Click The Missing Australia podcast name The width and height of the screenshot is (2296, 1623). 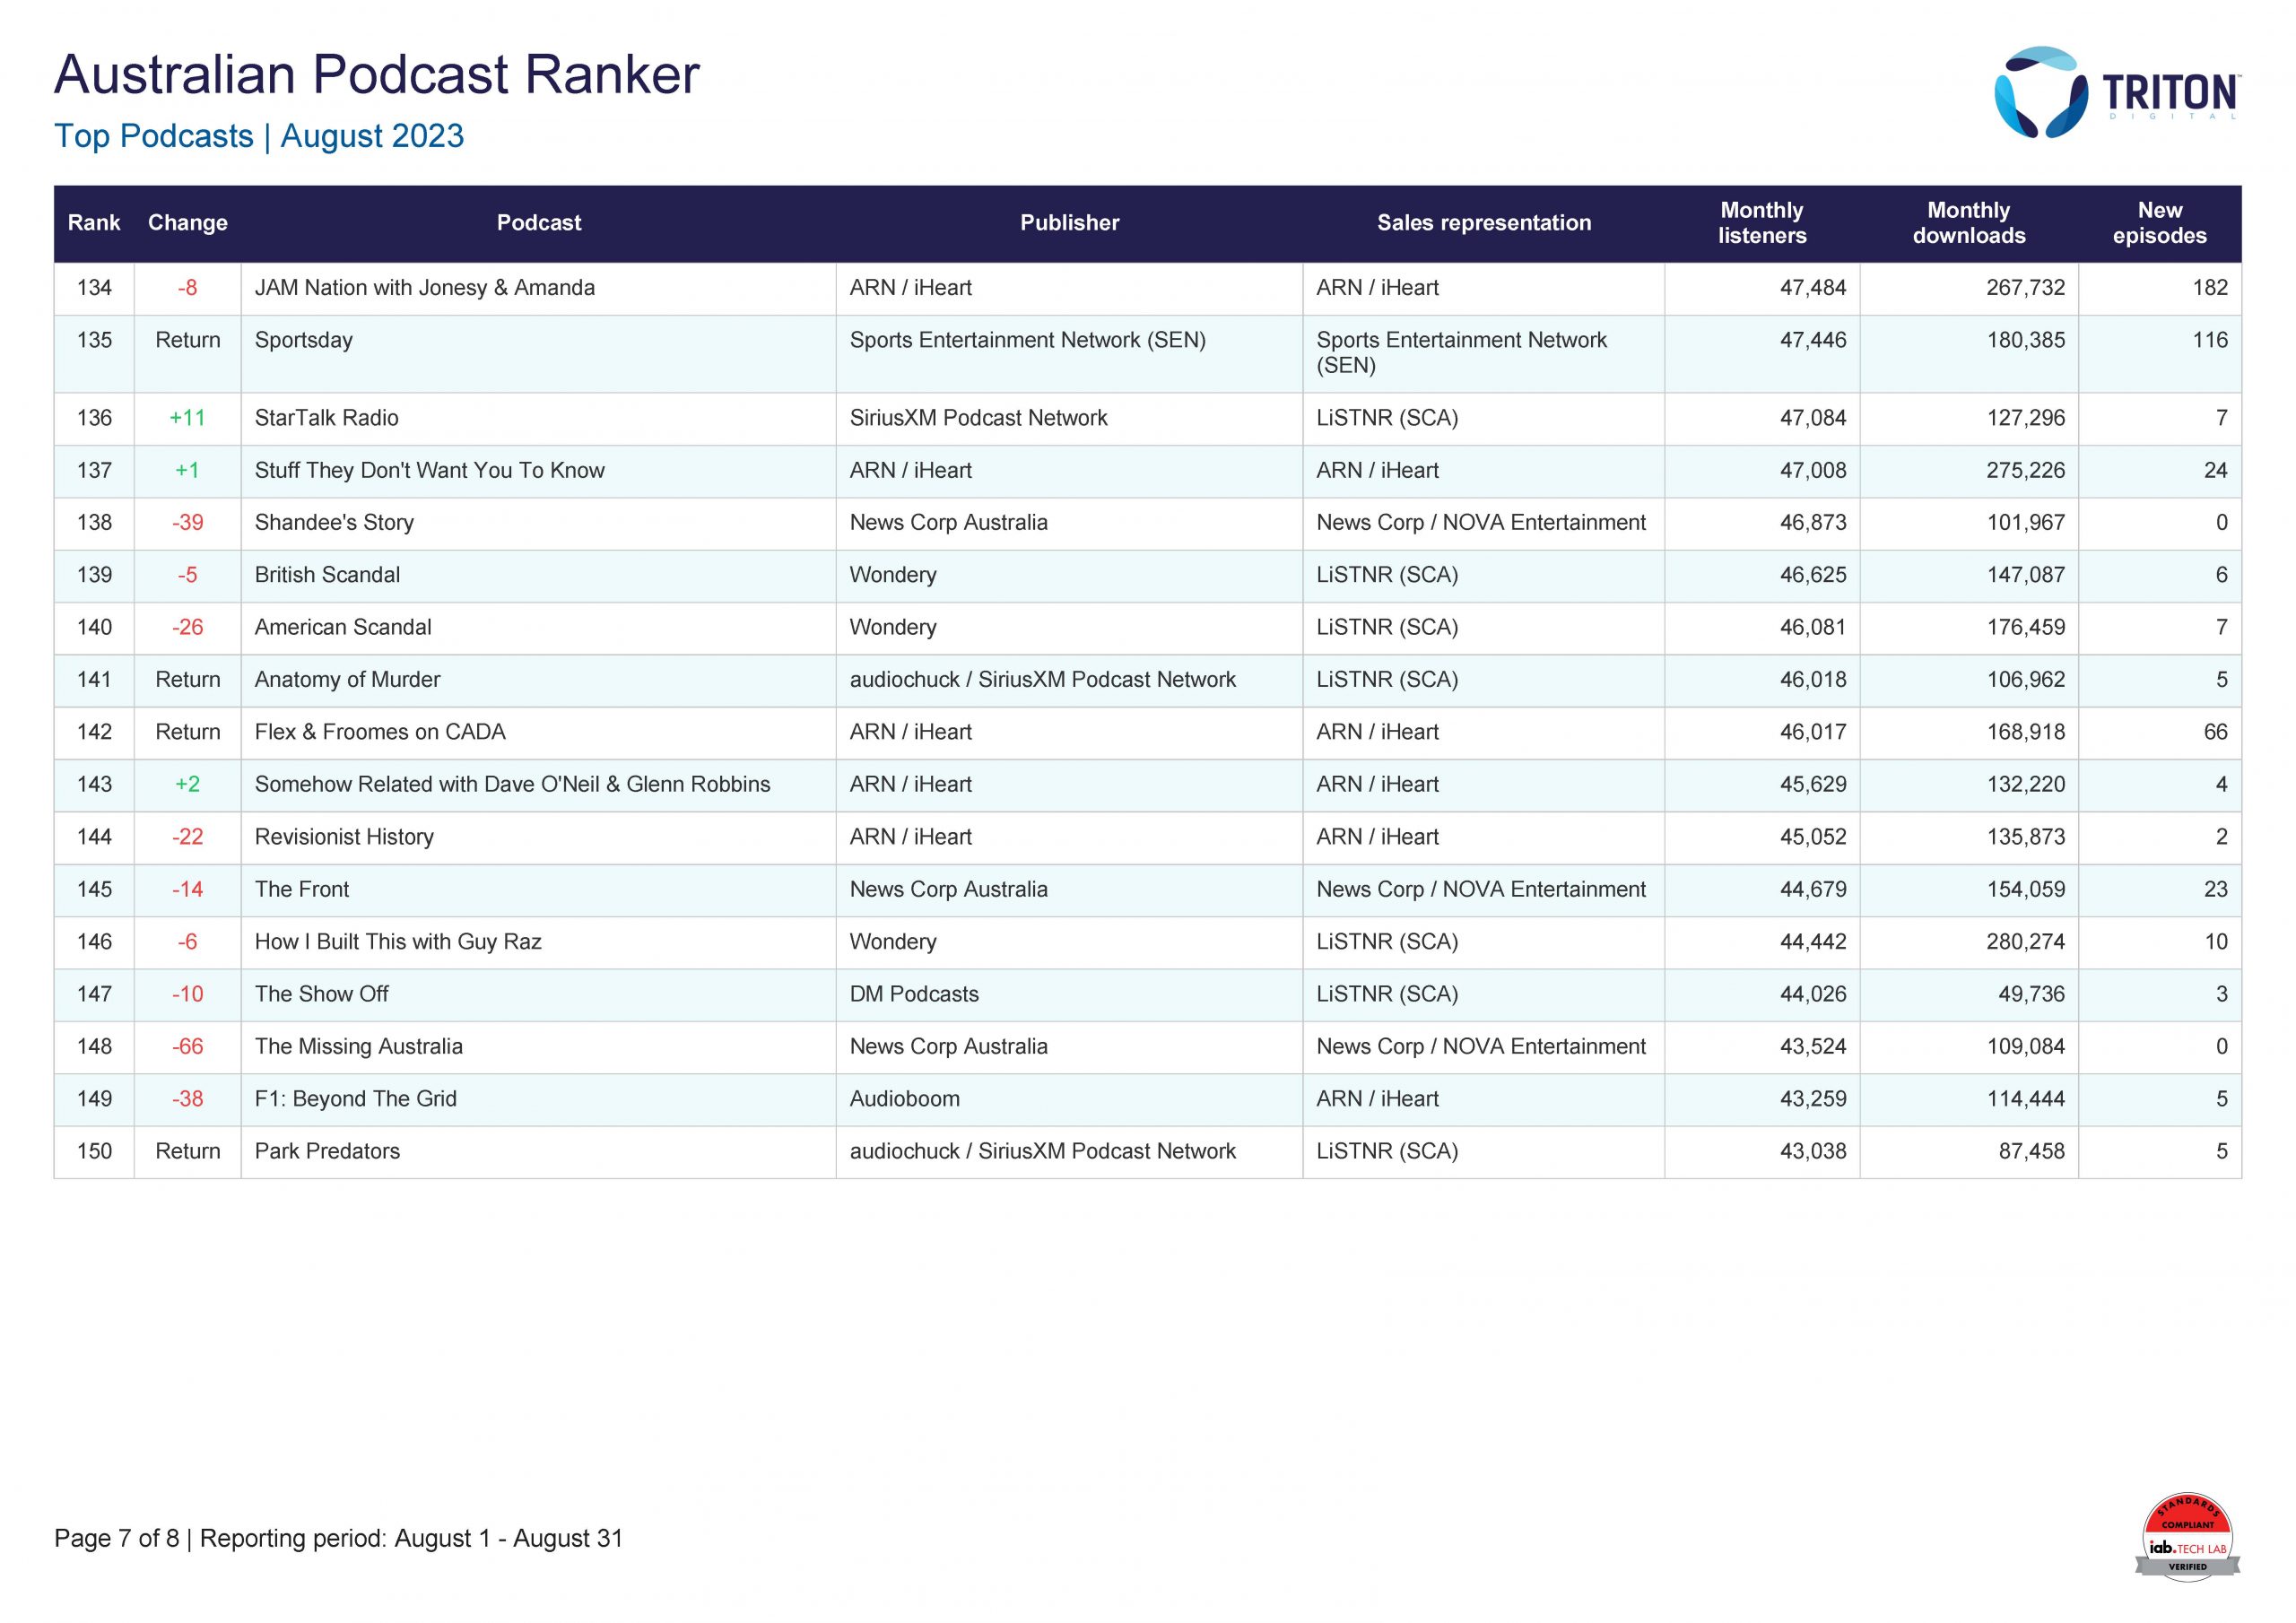pos(359,1046)
